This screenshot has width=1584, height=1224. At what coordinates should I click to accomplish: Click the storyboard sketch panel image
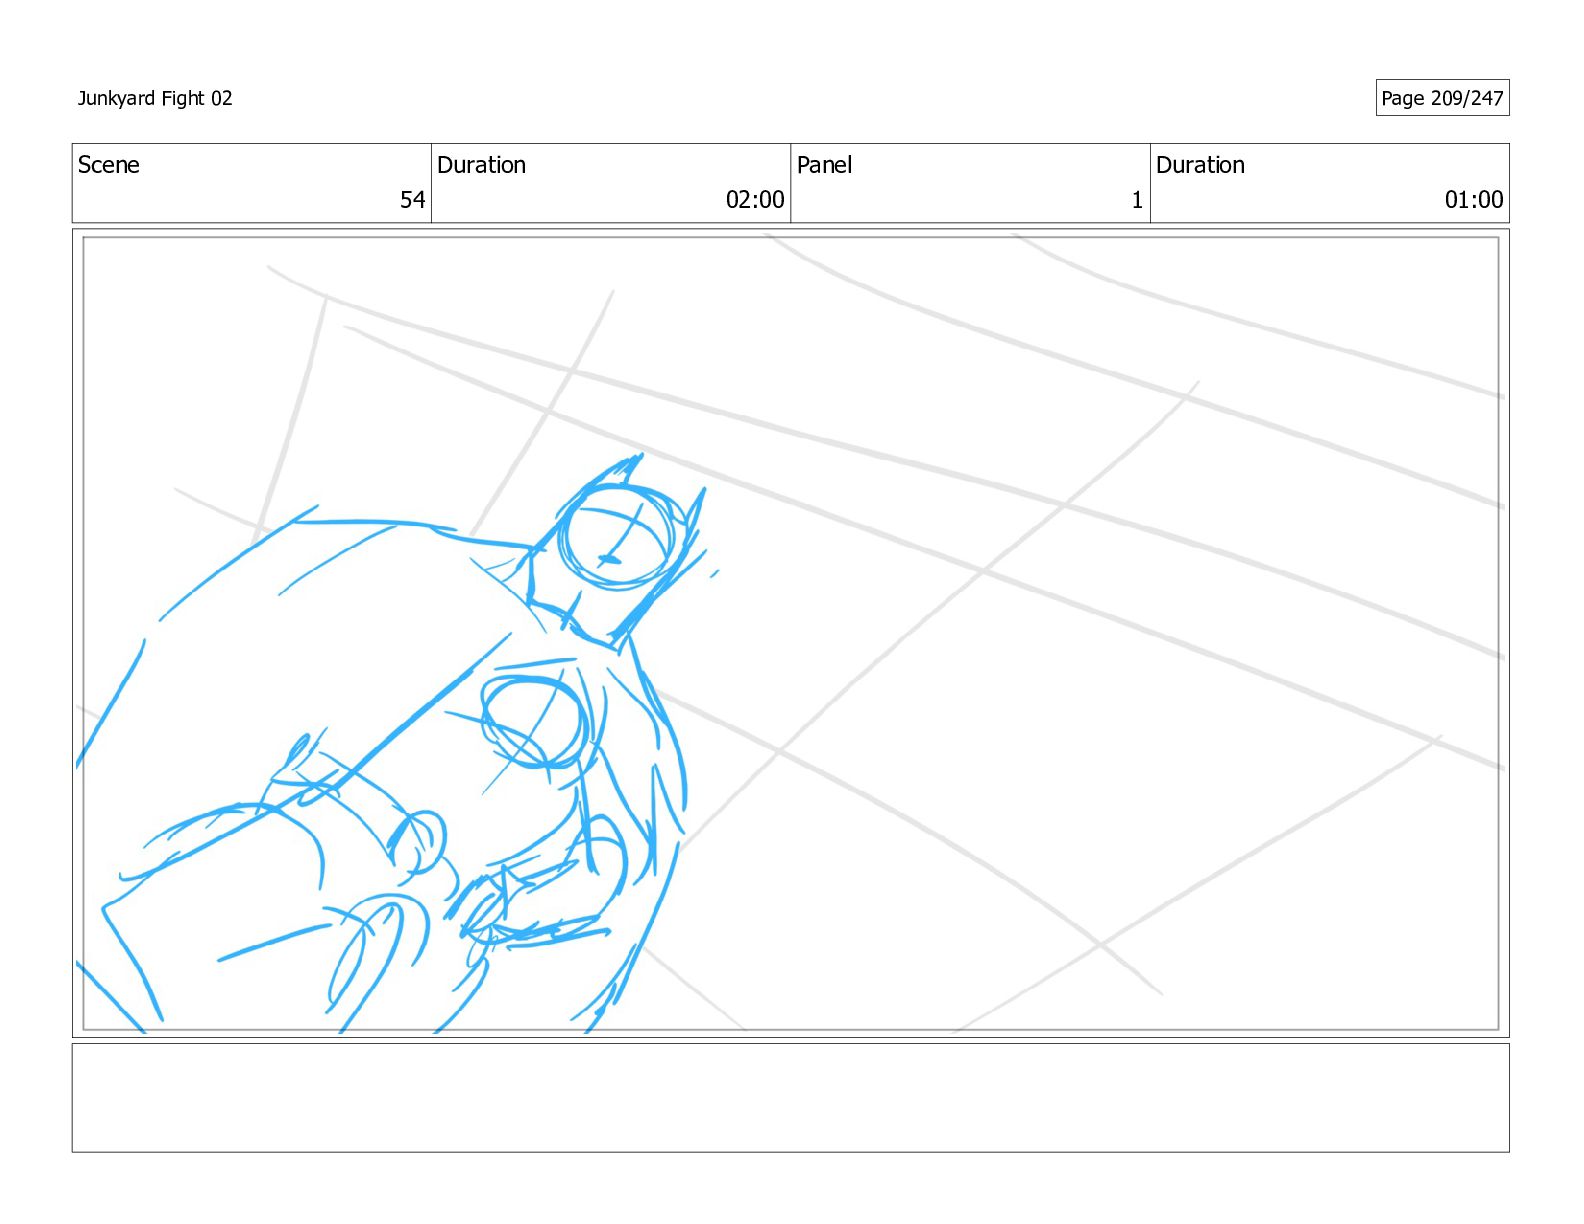[x=790, y=633]
